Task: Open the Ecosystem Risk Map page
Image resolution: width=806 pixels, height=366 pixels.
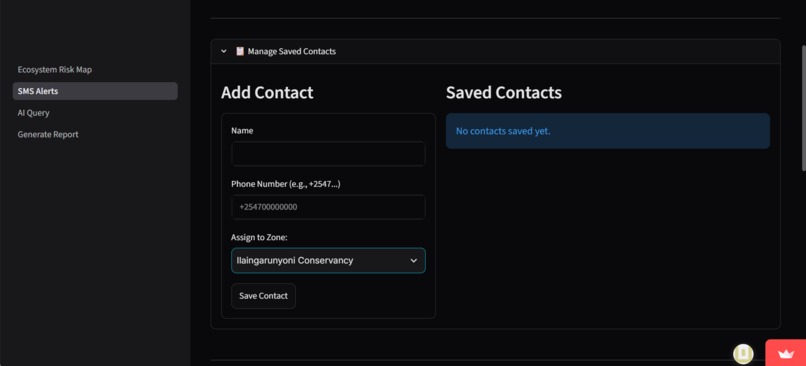Action: coord(54,69)
